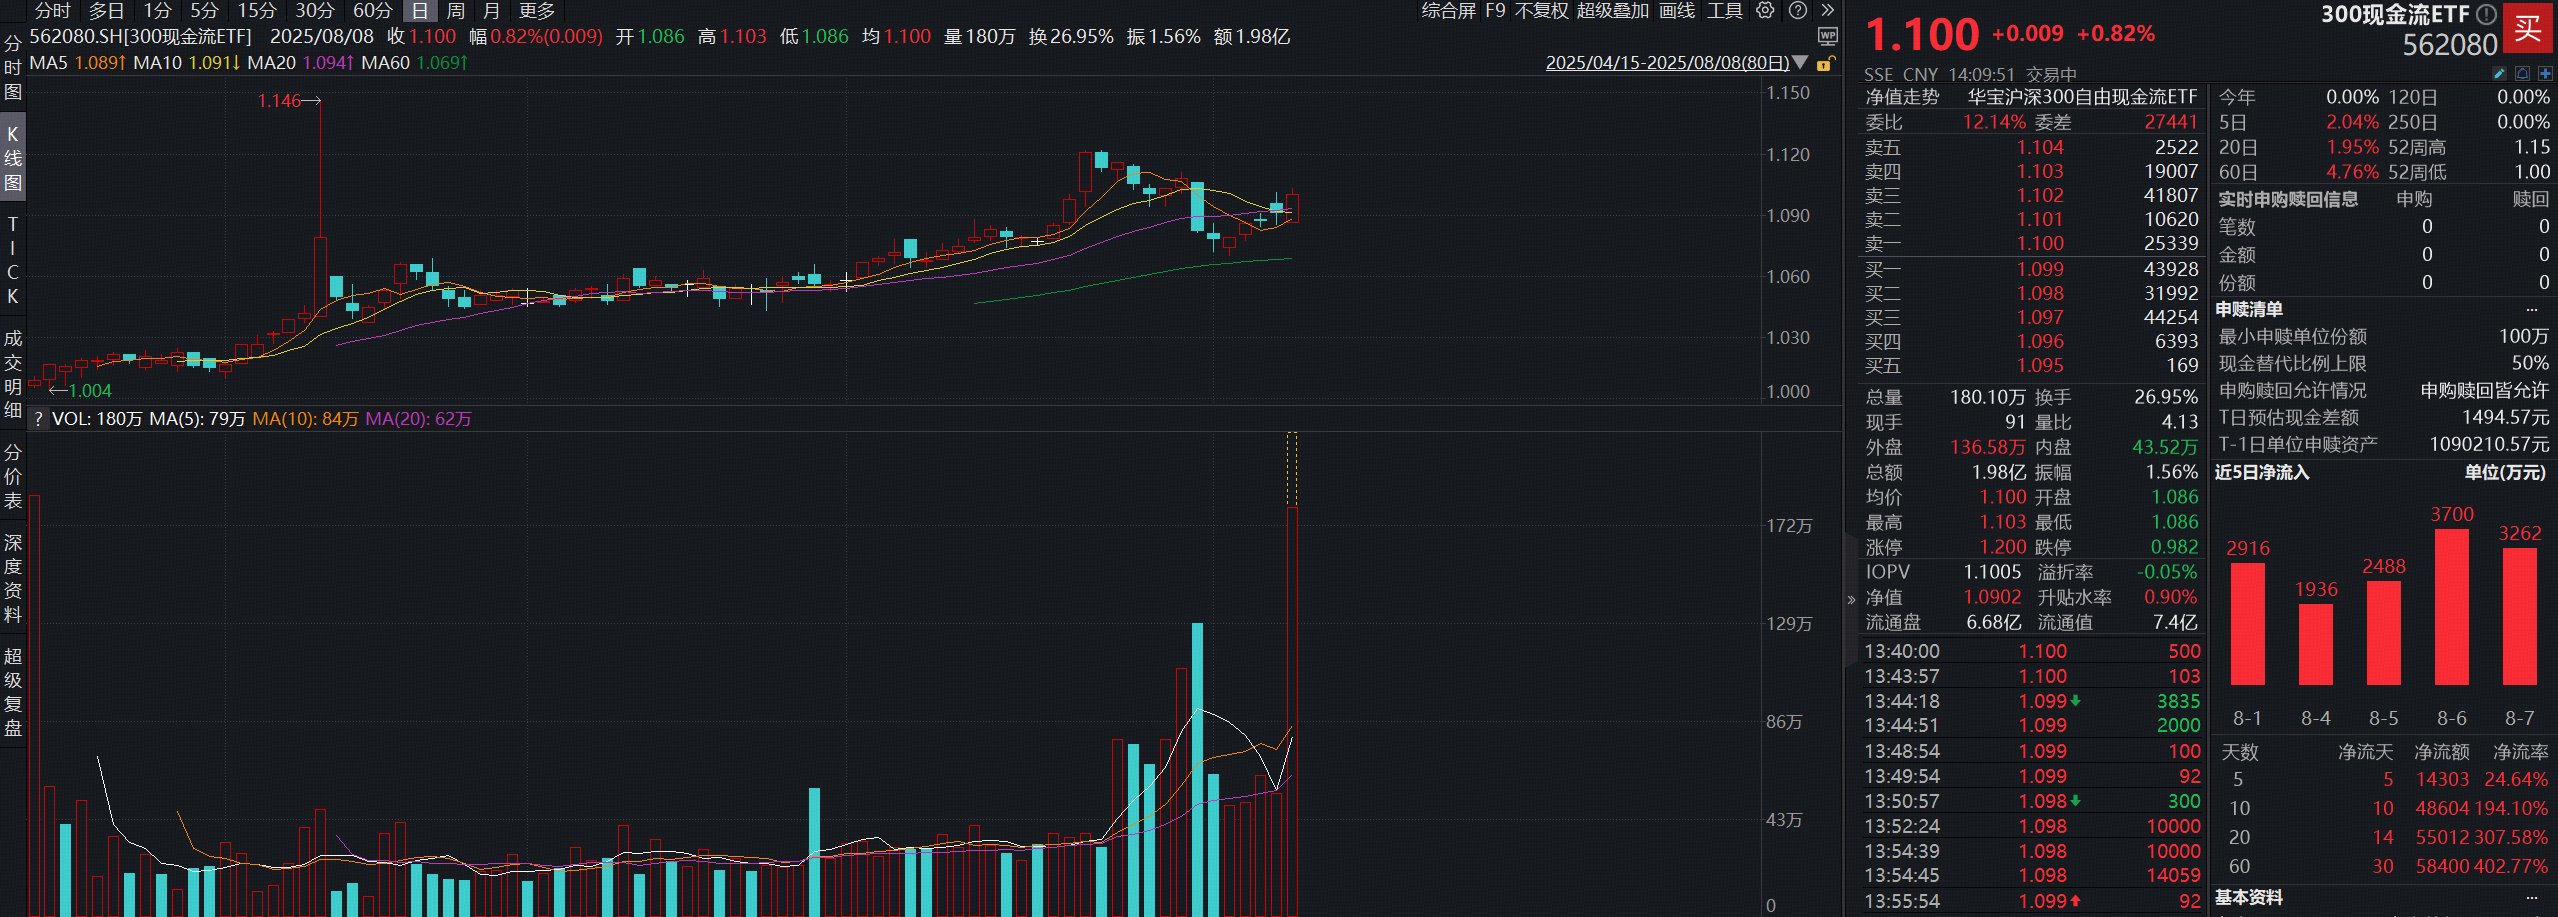Viewport: 2558px width, 917px height.
Task: Click the 申赎清单 more options ellipsis
Action: pos(2532,310)
